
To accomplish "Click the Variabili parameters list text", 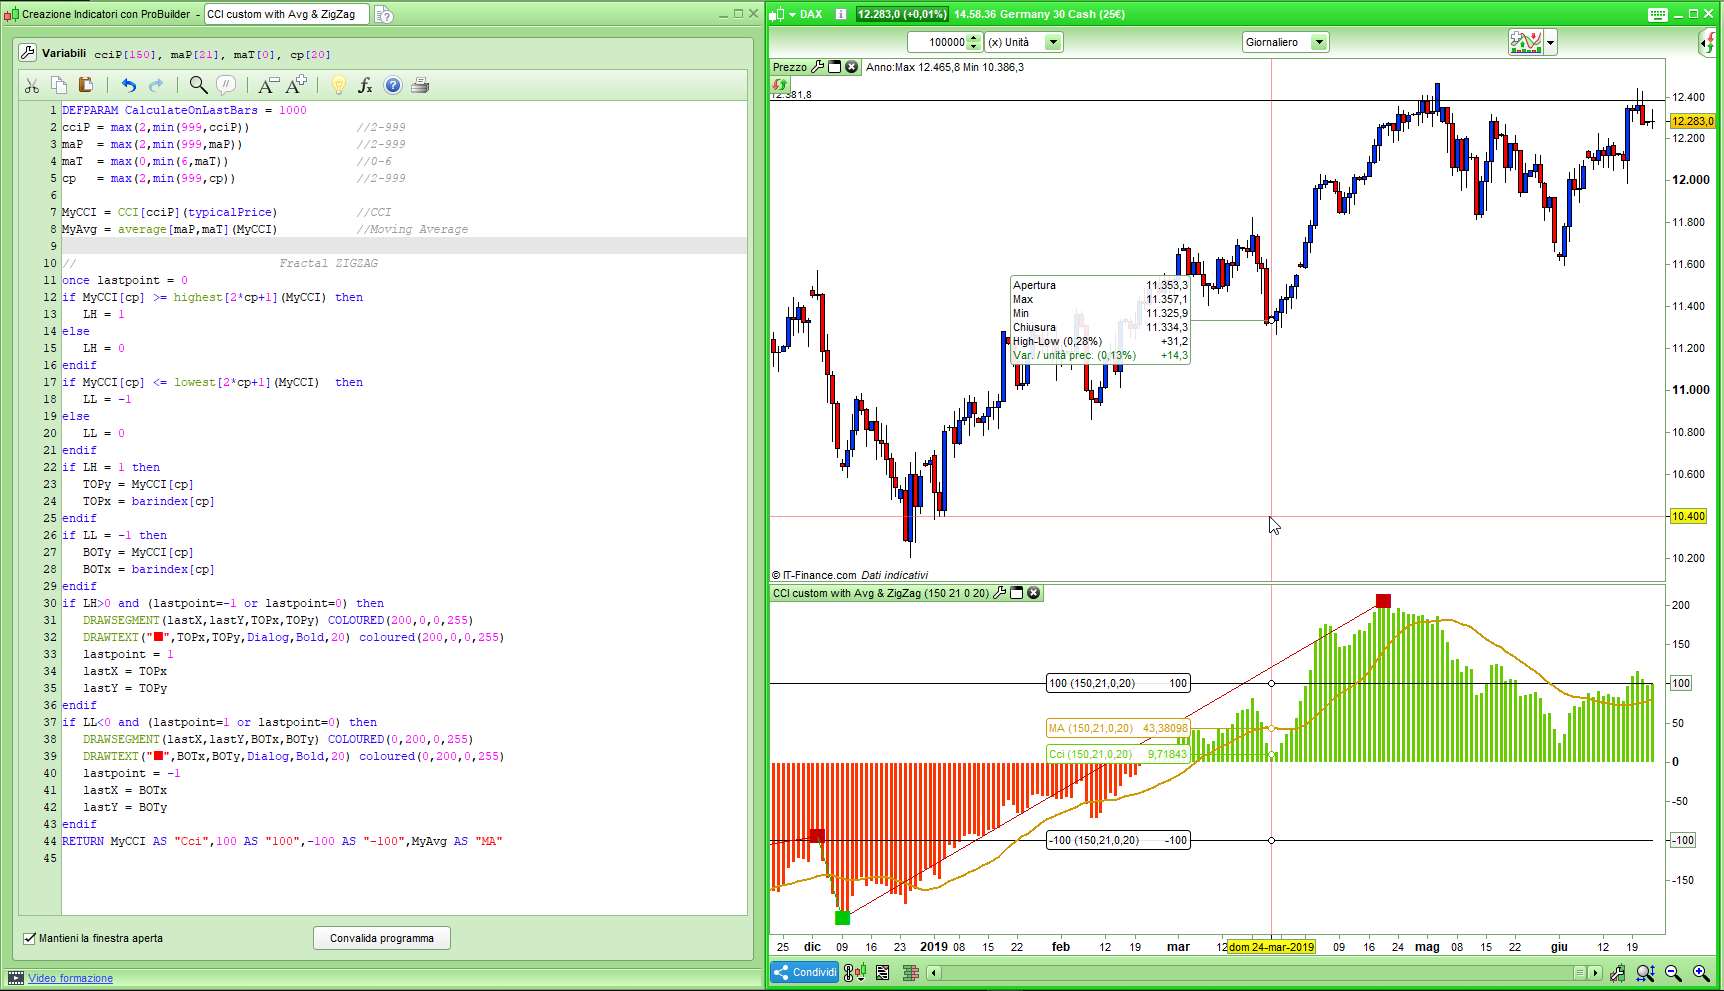I will [212, 54].
